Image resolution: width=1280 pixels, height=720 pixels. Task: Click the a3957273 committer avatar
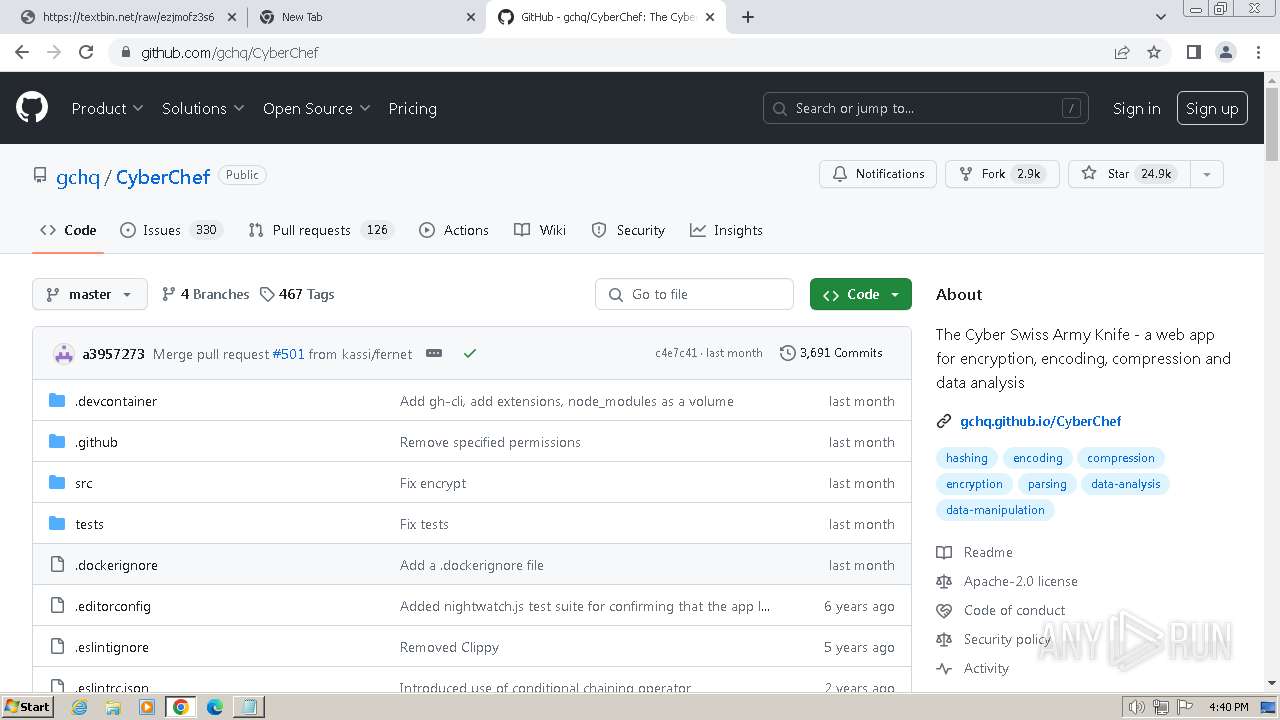click(64, 353)
